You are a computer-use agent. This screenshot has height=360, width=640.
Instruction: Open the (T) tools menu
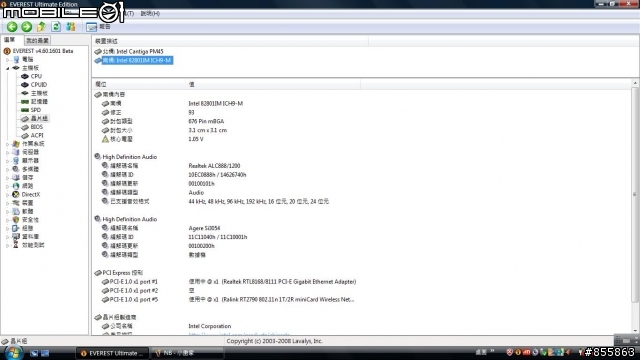(129, 13)
